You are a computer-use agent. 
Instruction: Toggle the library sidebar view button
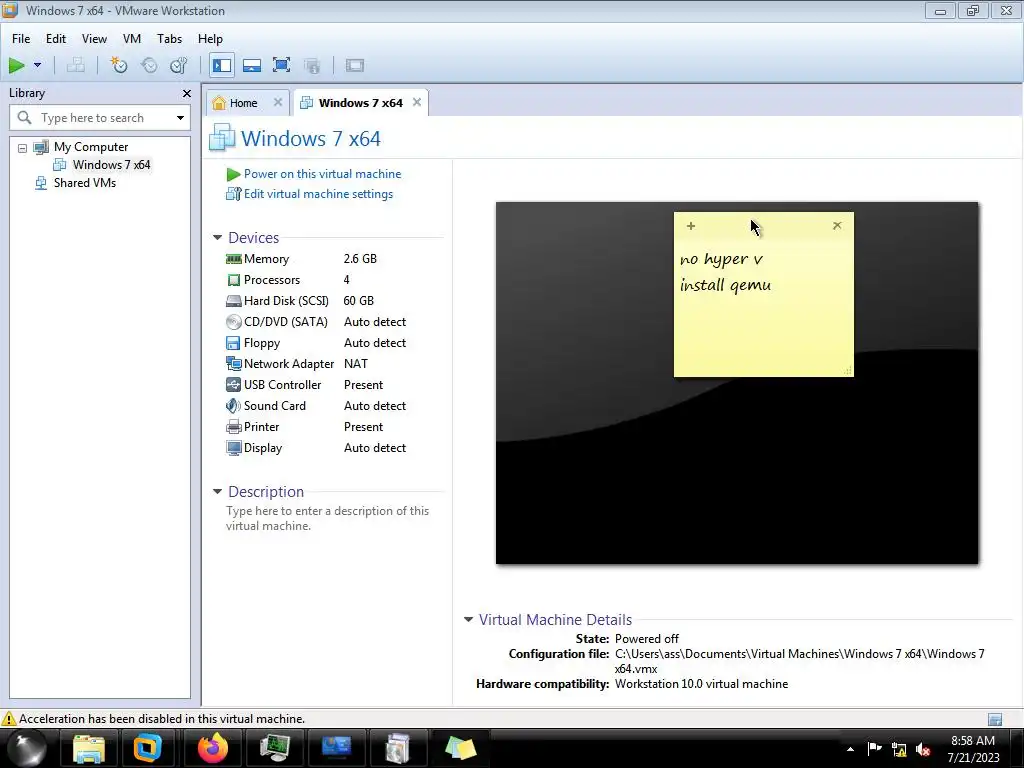pos(222,65)
